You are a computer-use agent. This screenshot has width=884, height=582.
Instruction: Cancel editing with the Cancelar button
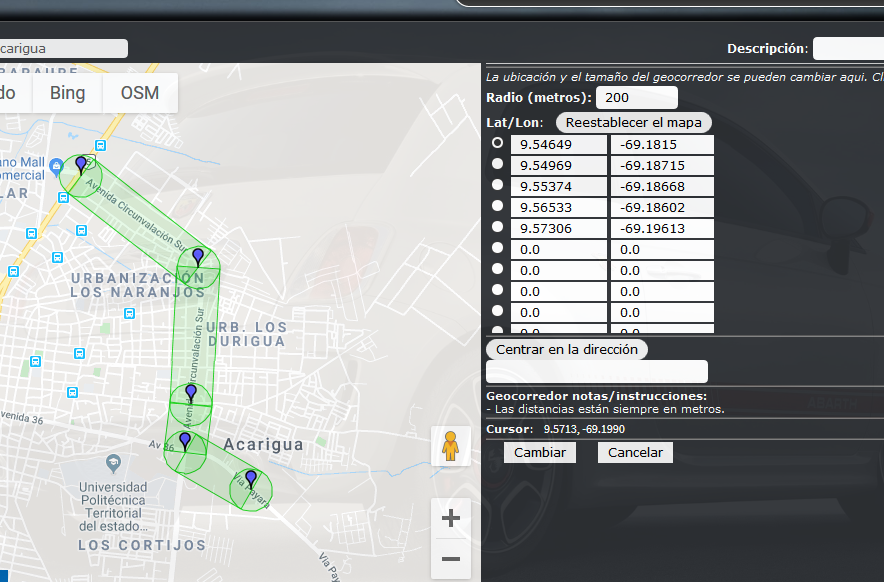pos(634,452)
